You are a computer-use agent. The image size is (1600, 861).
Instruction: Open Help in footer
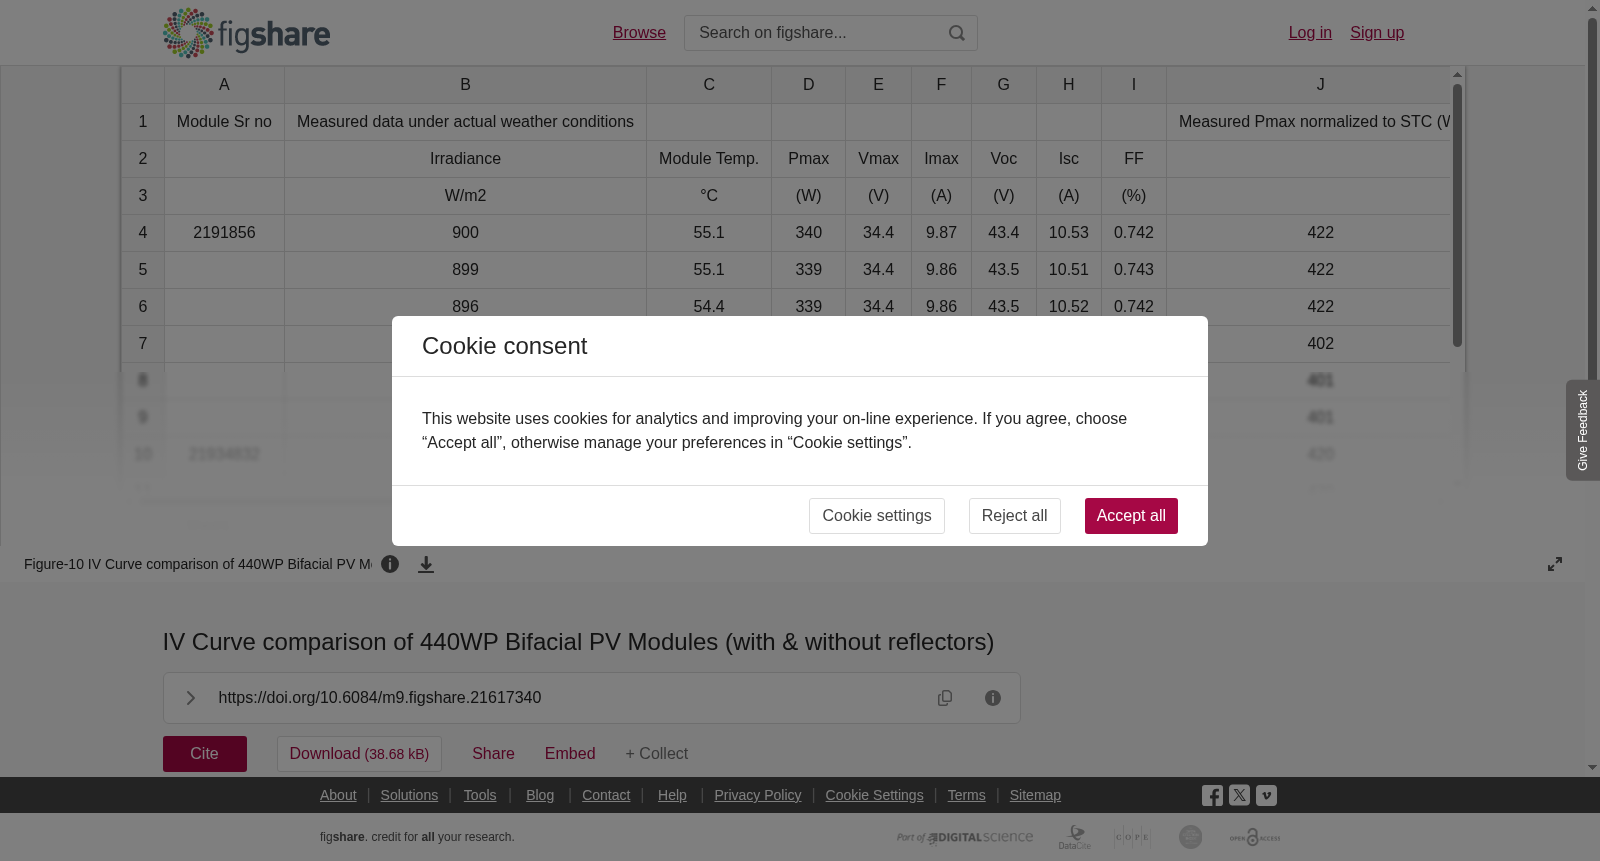pyautogui.click(x=672, y=795)
